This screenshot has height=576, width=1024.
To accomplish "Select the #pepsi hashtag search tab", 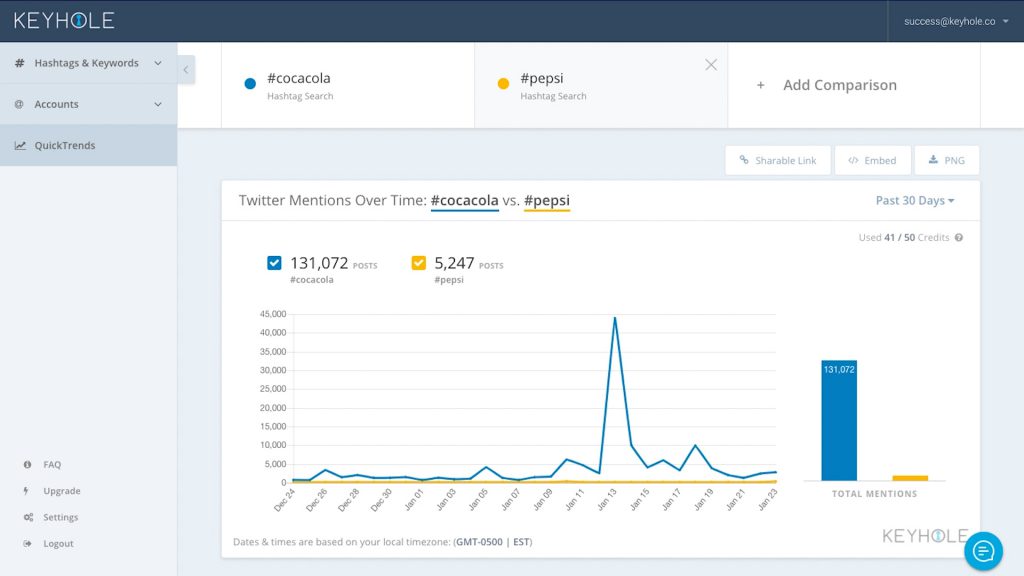I will click(601, 85).
